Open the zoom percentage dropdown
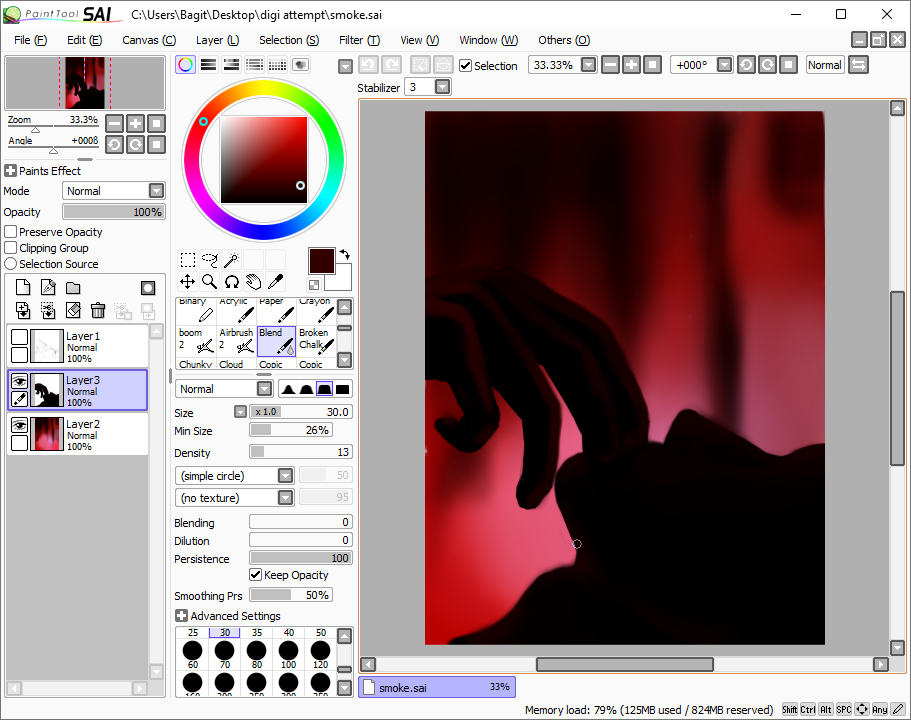 point(589,65)
